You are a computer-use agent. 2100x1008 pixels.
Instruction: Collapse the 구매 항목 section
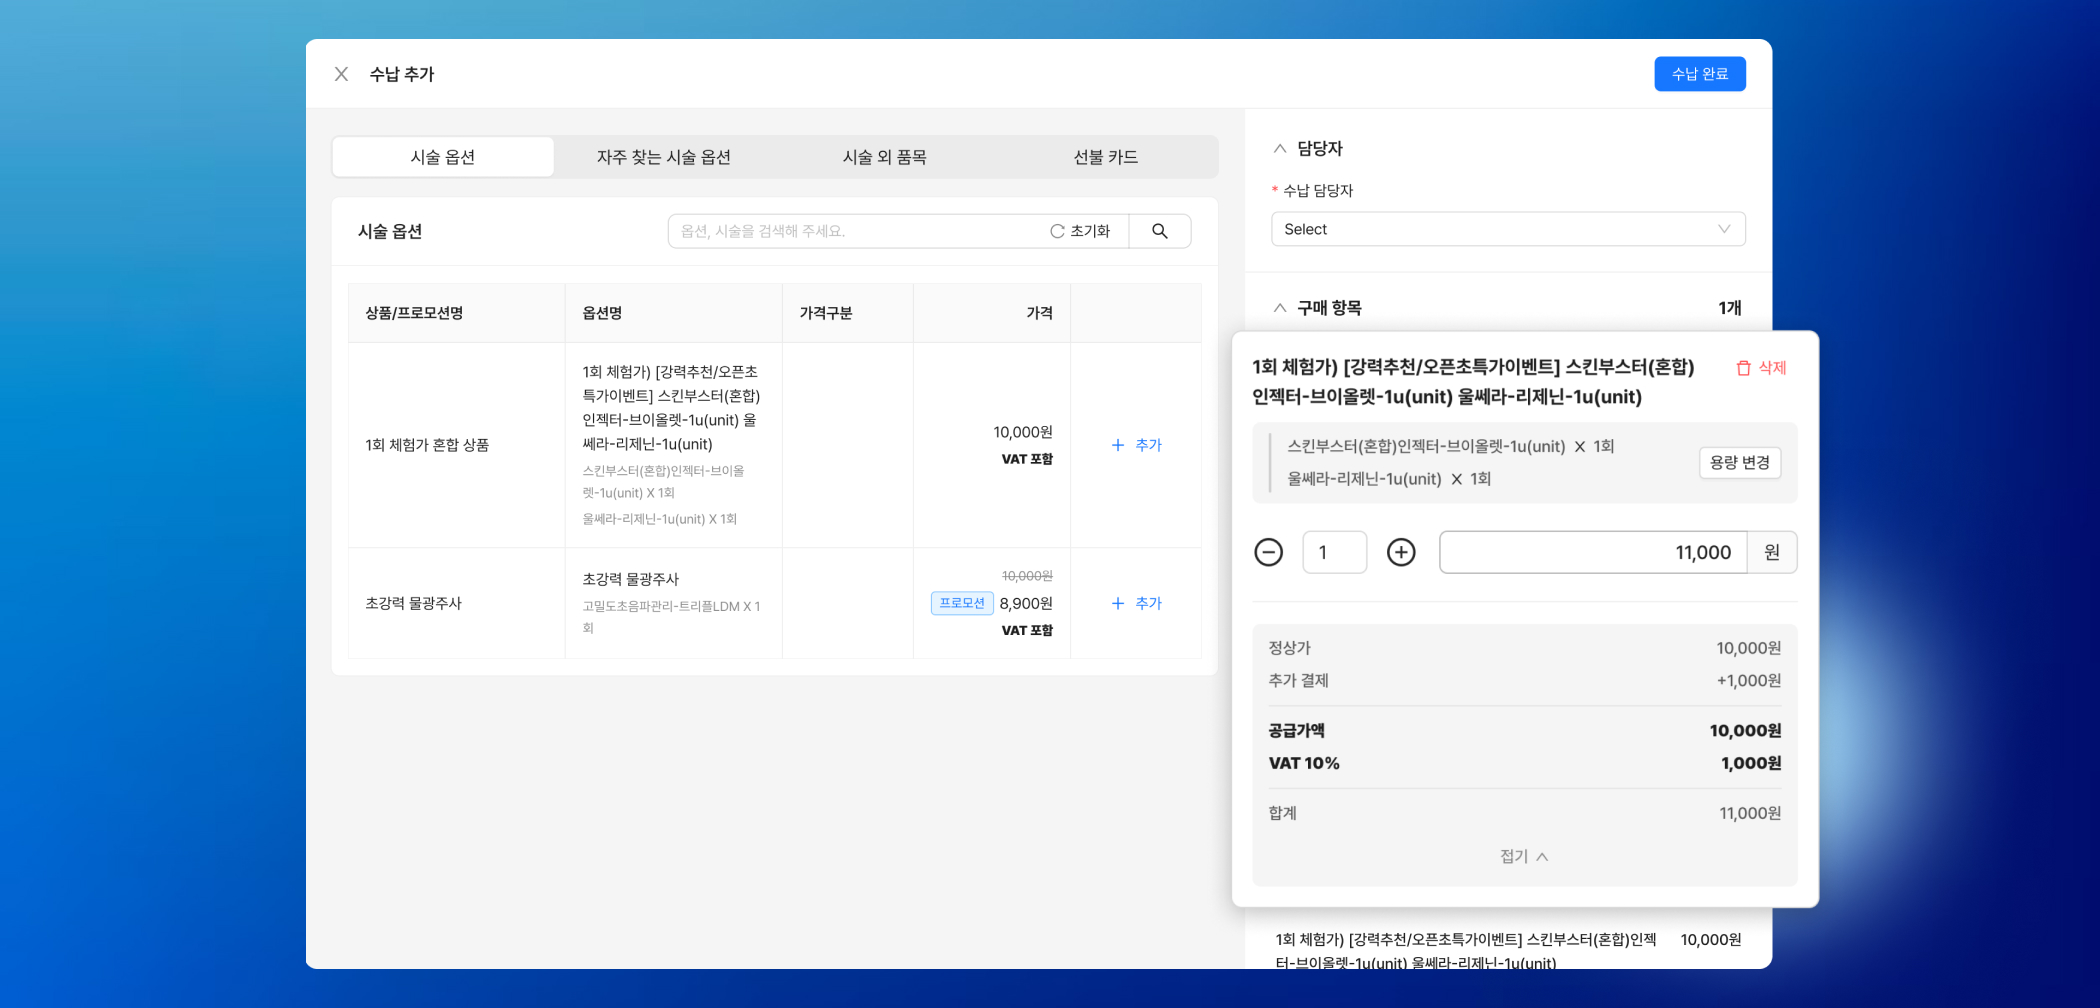1280,308
